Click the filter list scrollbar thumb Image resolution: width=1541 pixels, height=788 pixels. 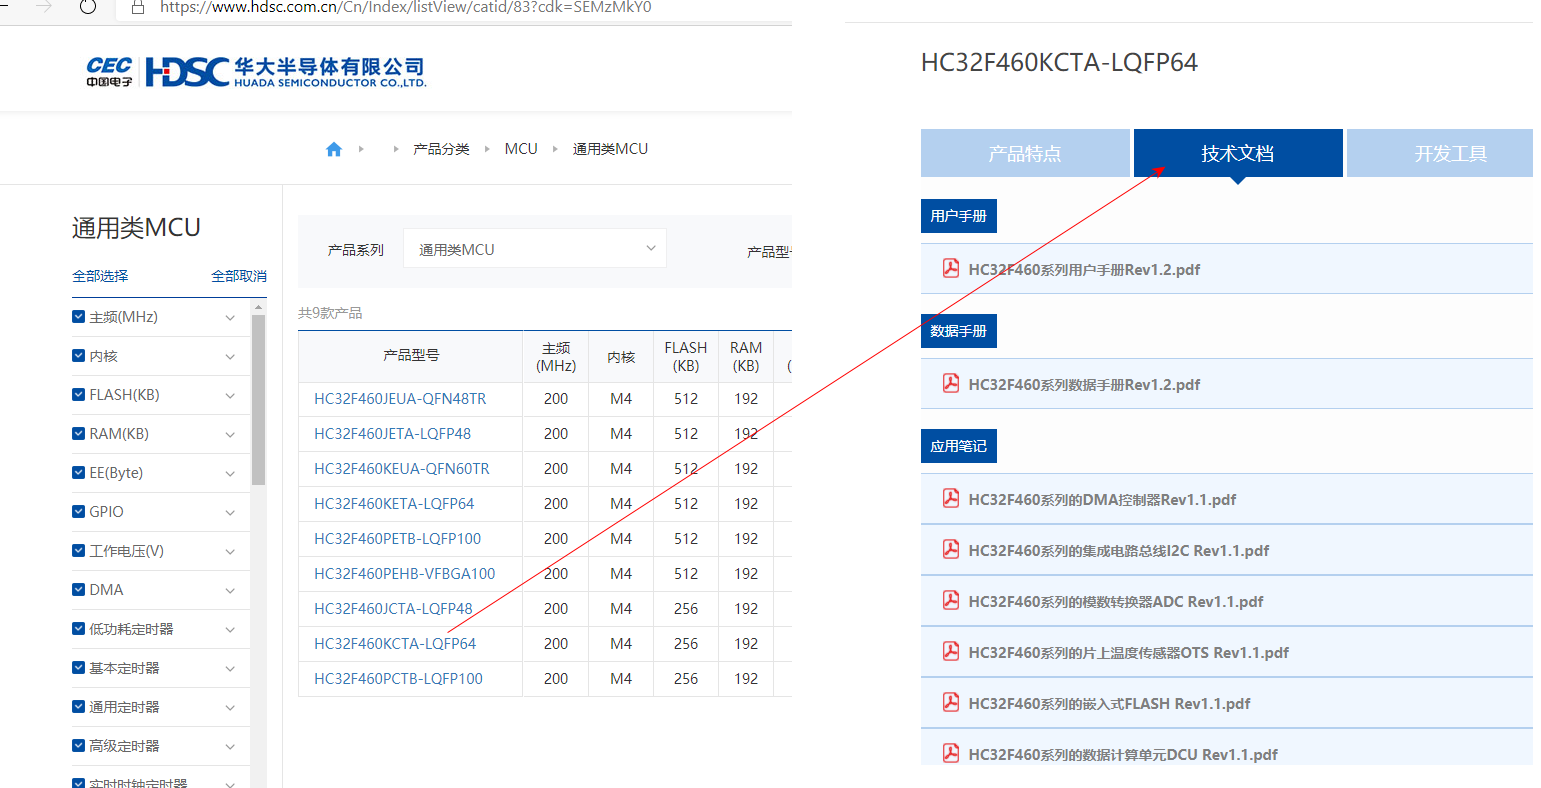tap(259, 400)
